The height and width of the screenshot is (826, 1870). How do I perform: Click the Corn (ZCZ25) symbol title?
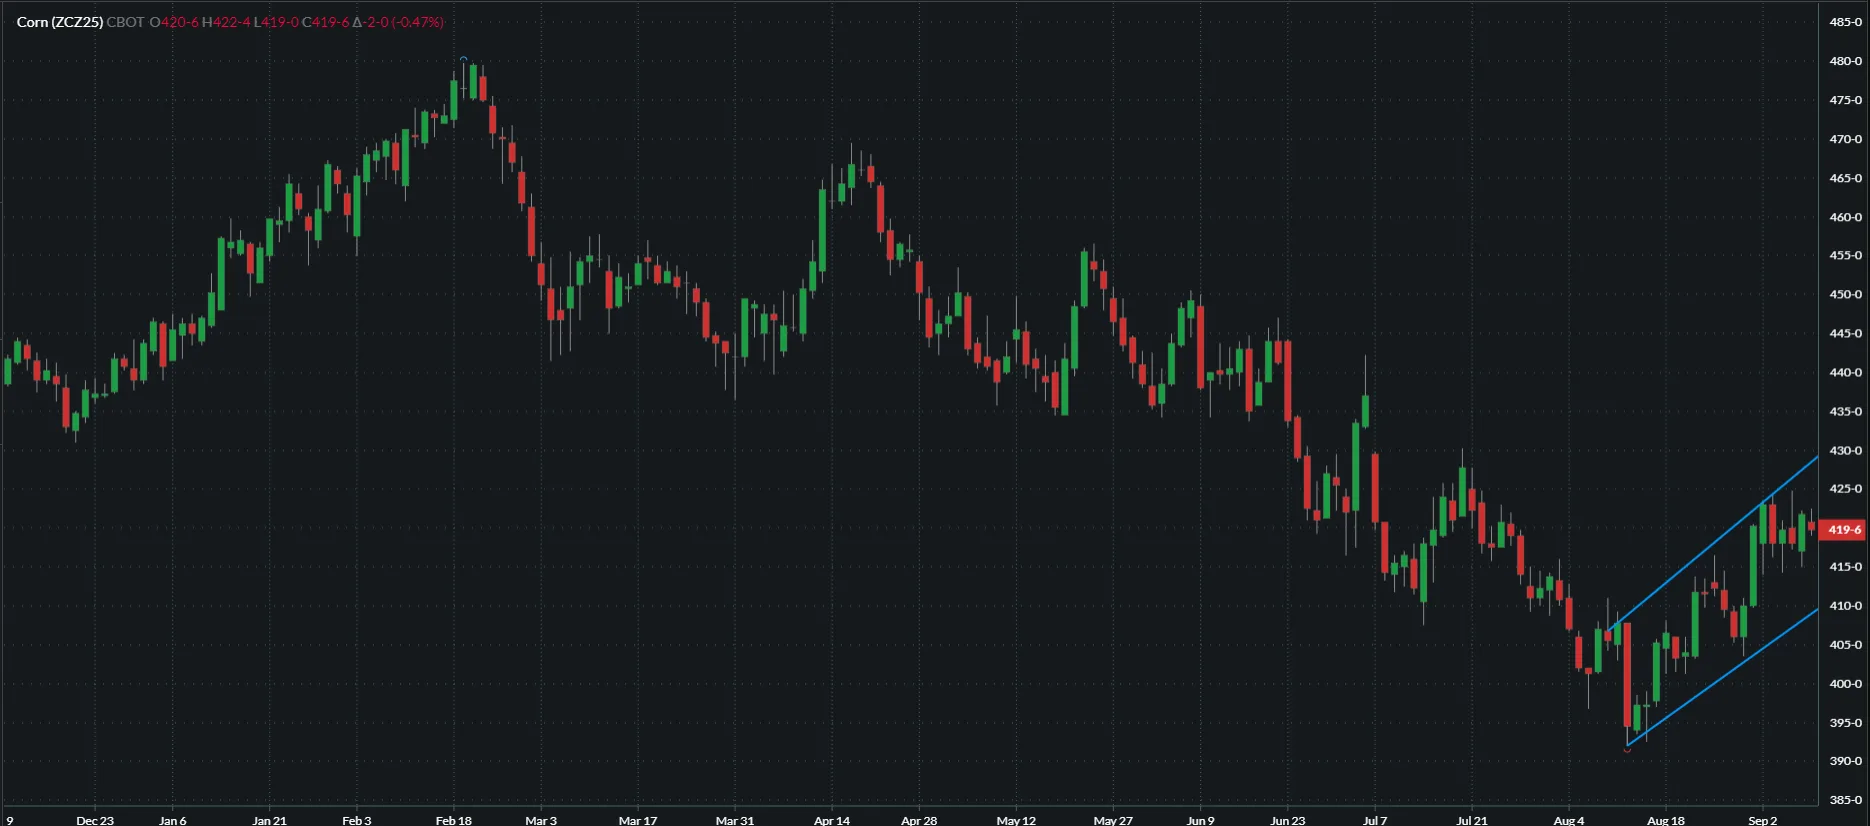(x=59, y=22)
